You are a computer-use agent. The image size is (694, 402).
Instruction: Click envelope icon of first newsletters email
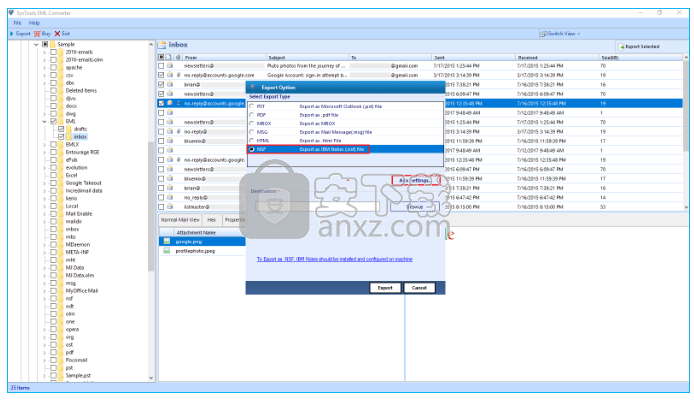pyautogui.click(x=170, y=66)
